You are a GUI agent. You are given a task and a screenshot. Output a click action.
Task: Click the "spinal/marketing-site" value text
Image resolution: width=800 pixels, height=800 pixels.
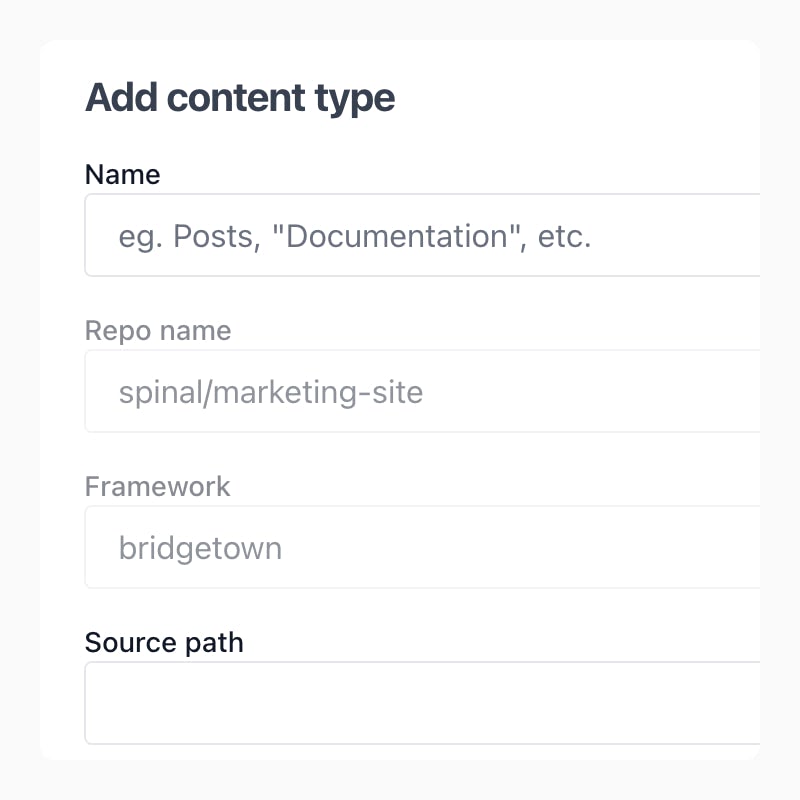[270, 392]
